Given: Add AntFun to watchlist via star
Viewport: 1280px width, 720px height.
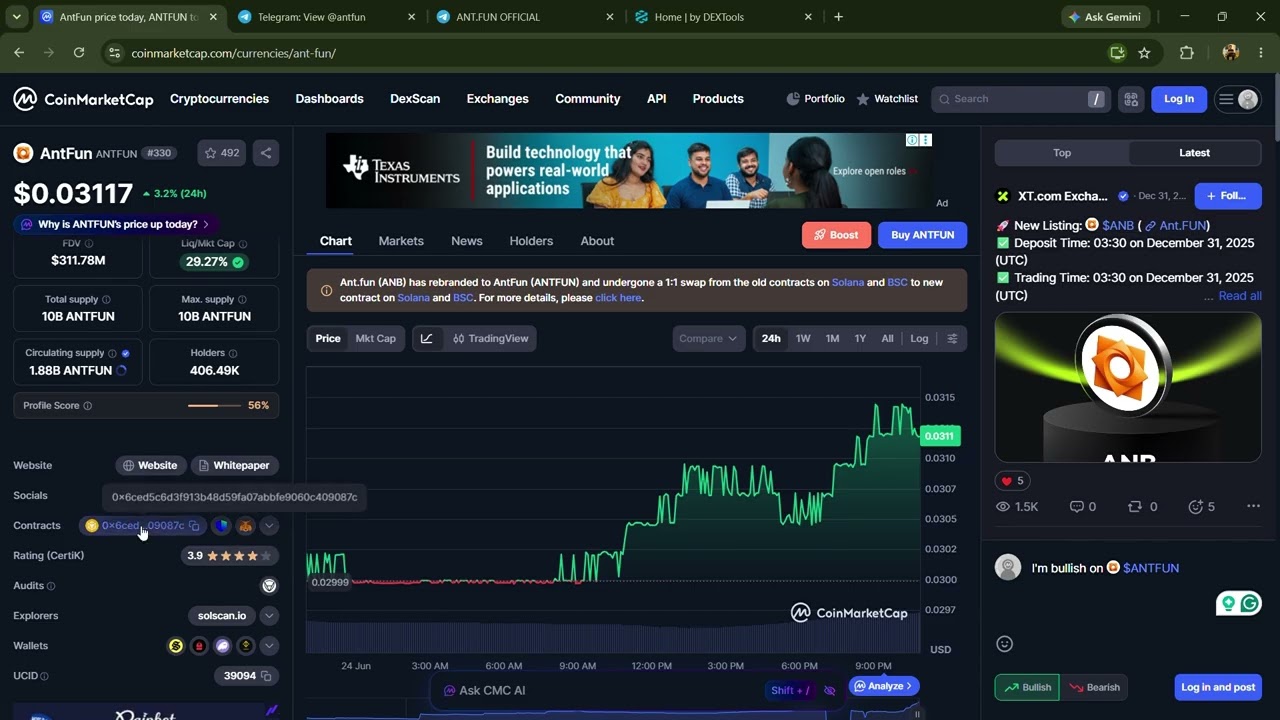Looking at the screenshot, I should [x=222, y=153].
